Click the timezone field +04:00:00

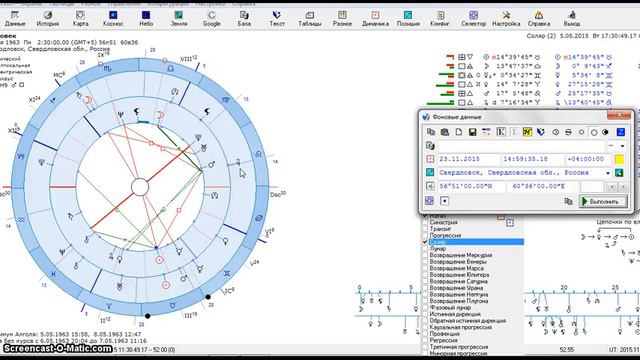588,159
